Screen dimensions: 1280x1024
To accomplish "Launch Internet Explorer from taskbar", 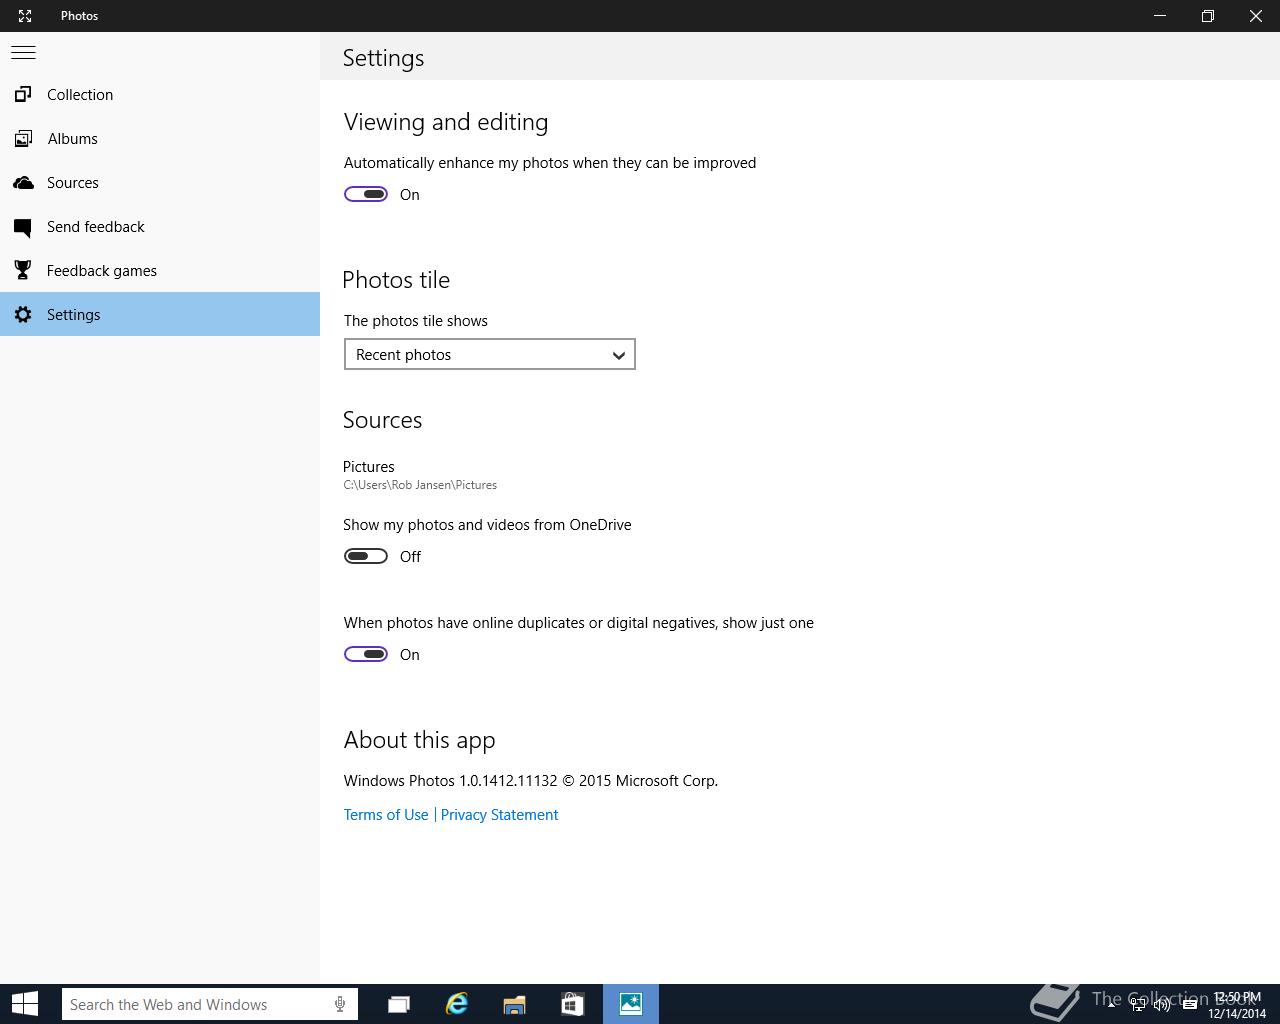I will [x=457, y=1004].
